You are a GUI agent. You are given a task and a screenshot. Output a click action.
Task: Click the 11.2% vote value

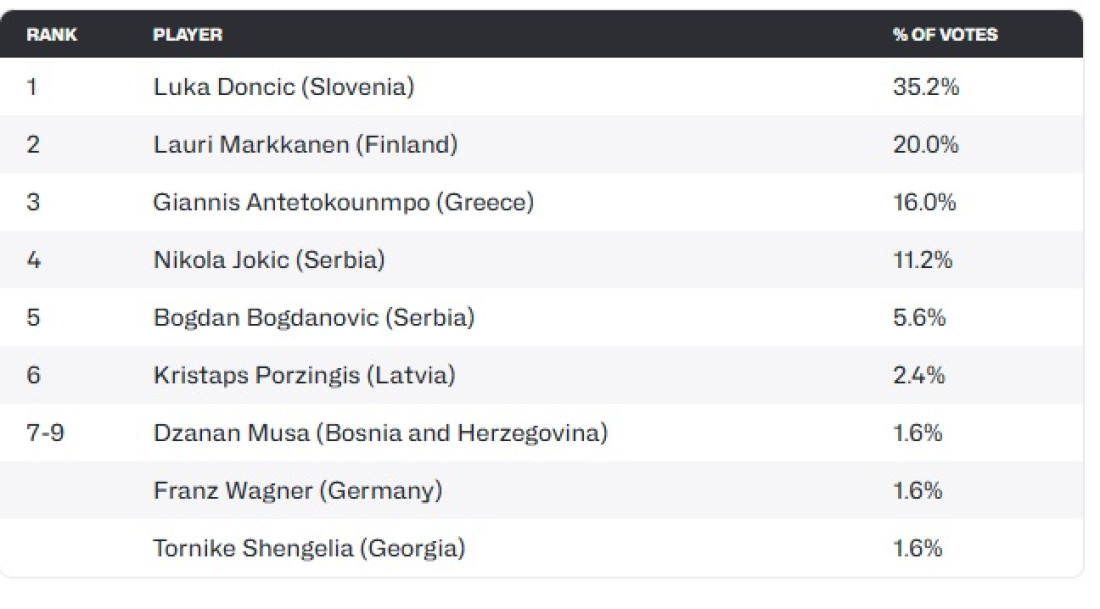[x=923, y=260]
